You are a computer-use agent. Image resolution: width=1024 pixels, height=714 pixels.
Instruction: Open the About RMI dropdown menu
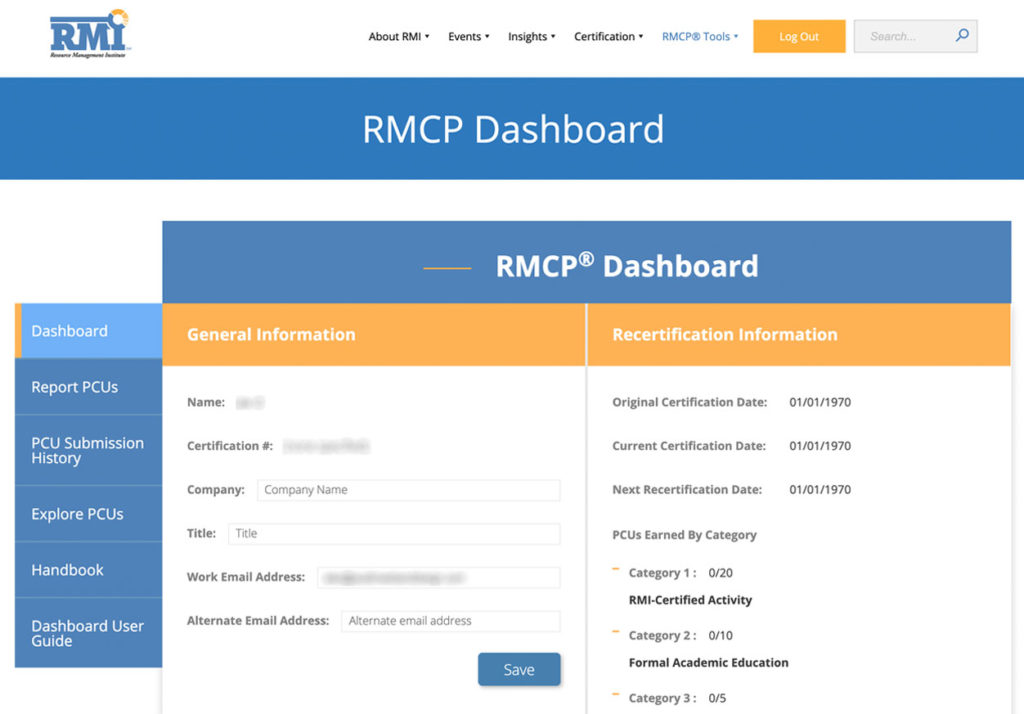398,36
